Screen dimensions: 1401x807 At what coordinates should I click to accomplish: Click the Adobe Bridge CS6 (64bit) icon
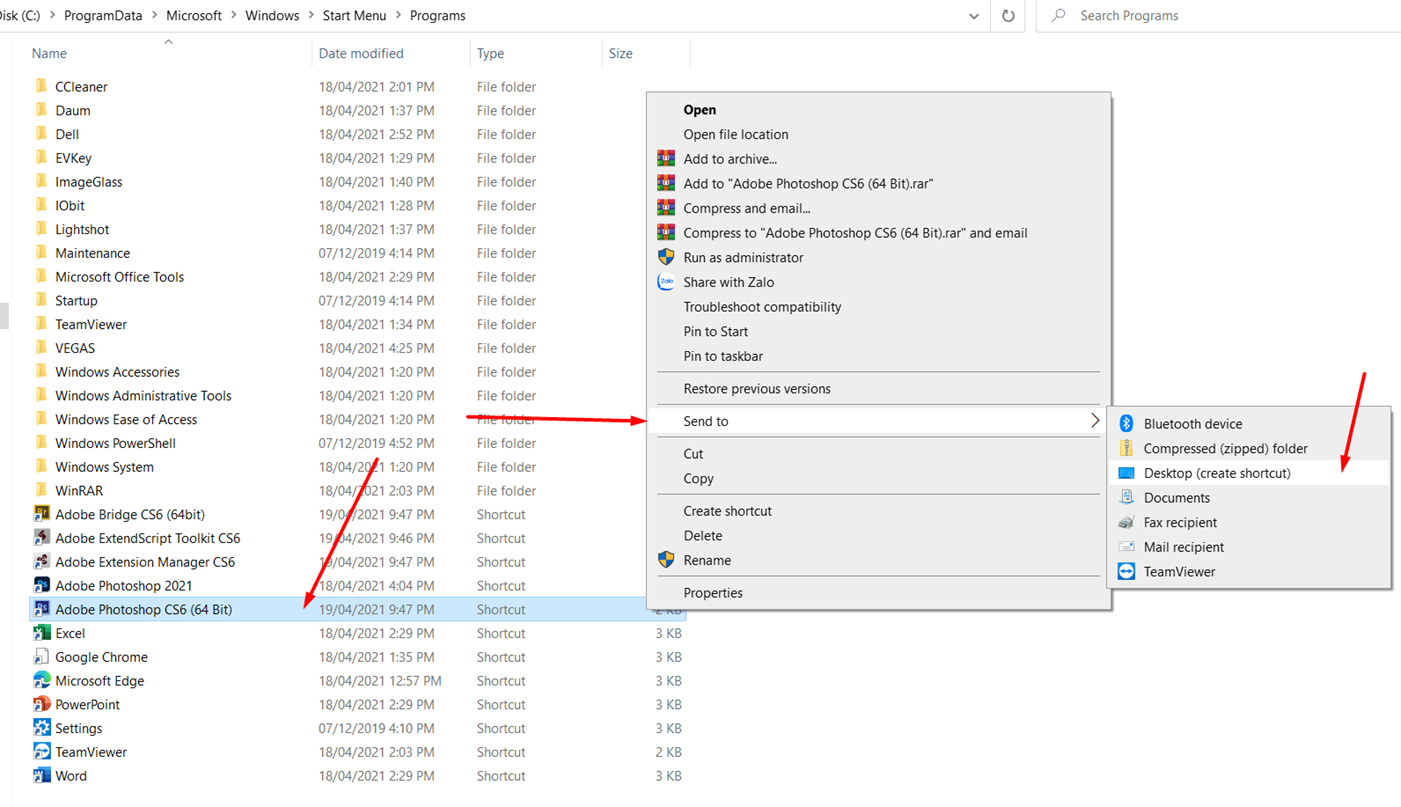click(41, 514)
